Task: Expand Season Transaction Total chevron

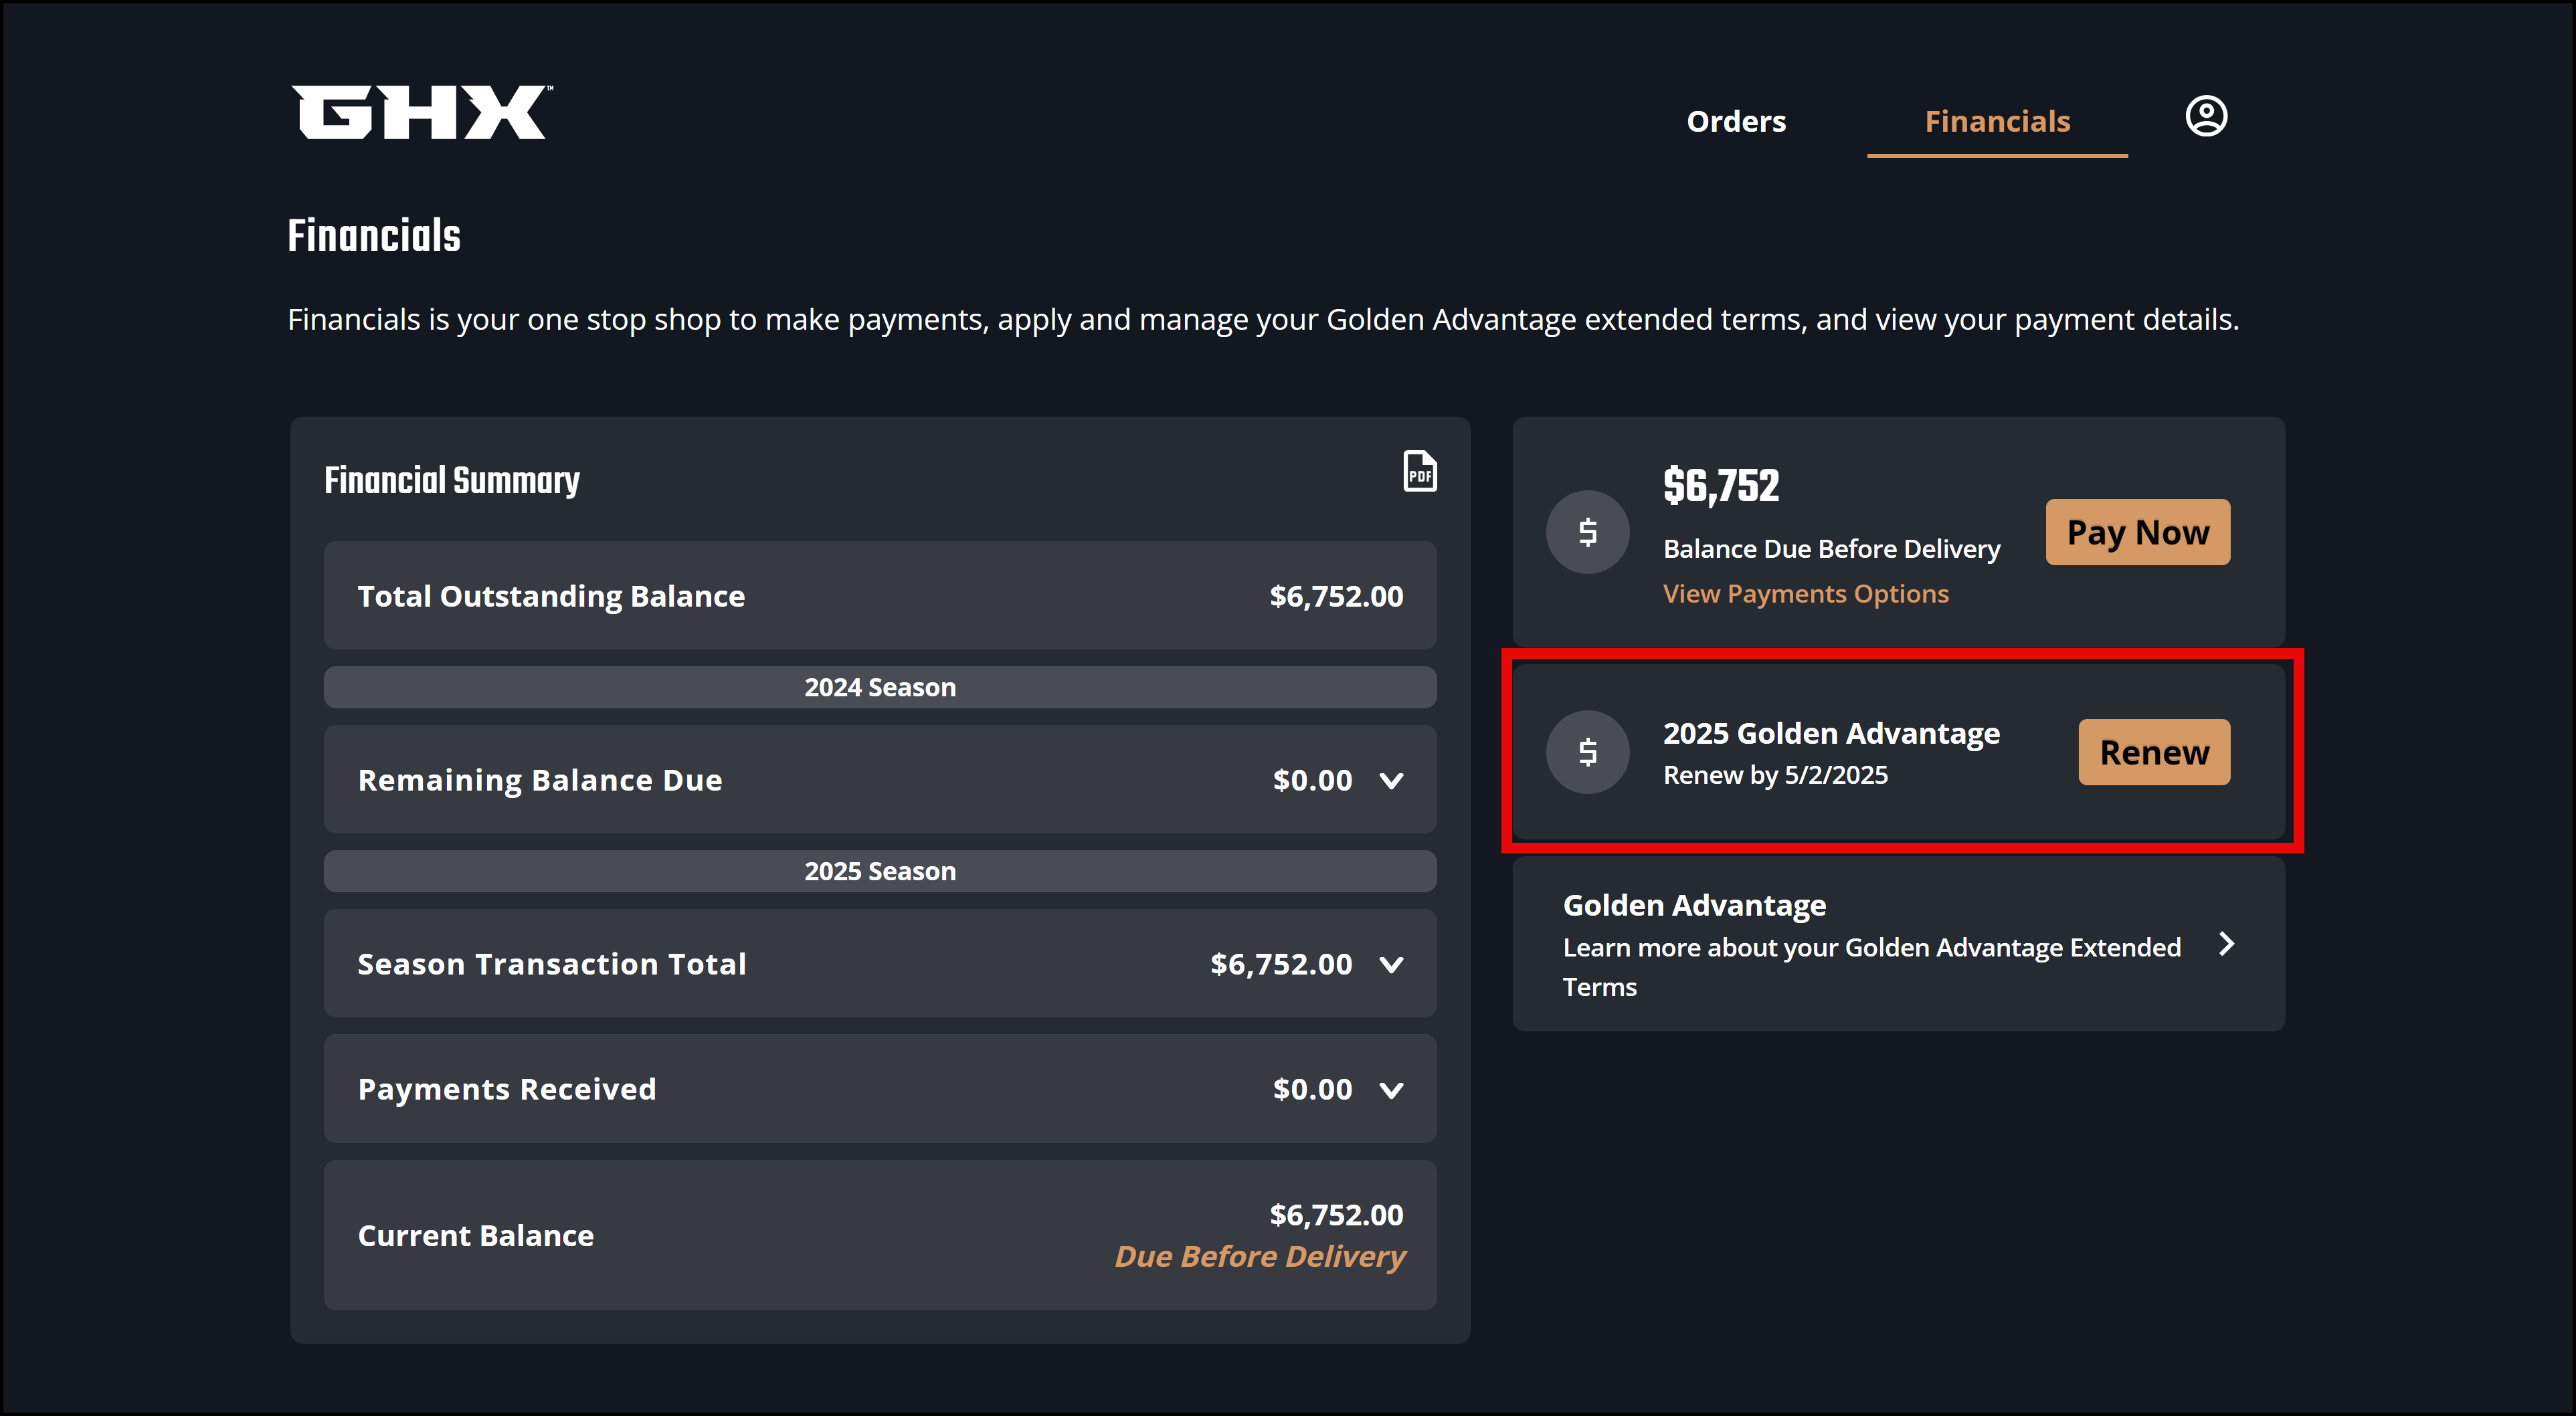Action: [1391, 965]
